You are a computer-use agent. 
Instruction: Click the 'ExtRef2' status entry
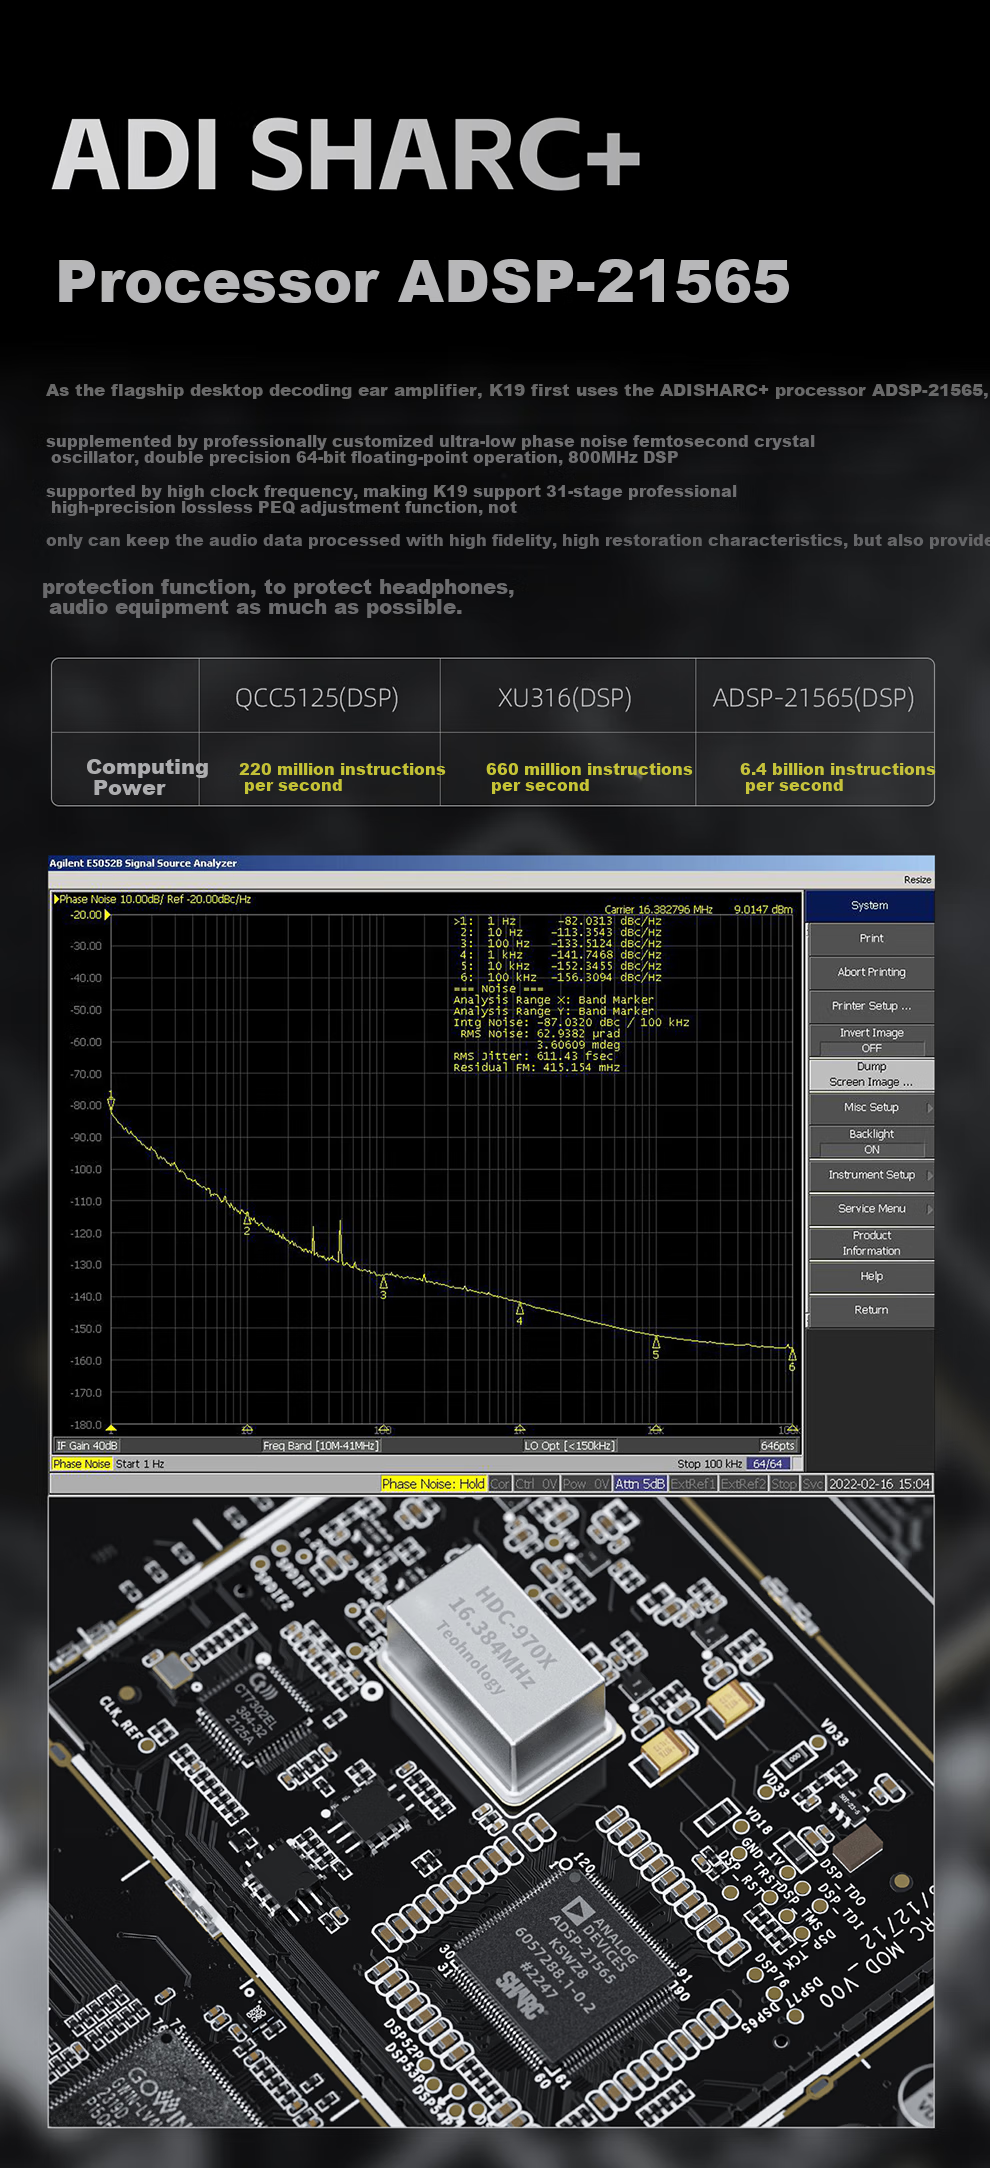click(743, 1484)
